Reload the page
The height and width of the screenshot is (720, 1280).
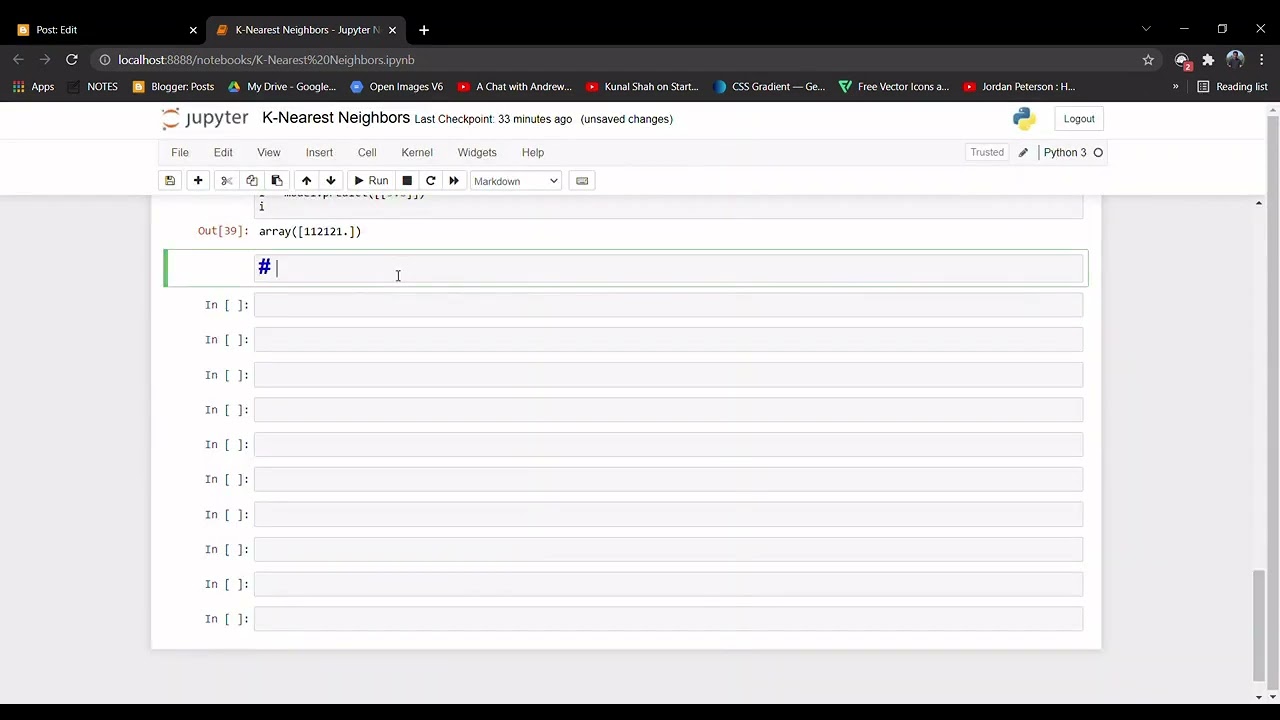coord(72,60)
